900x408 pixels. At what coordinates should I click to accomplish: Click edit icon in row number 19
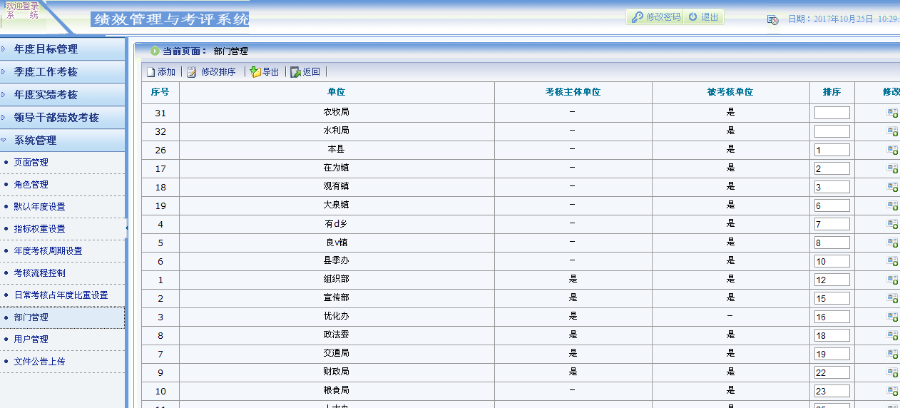click(892, 205)
